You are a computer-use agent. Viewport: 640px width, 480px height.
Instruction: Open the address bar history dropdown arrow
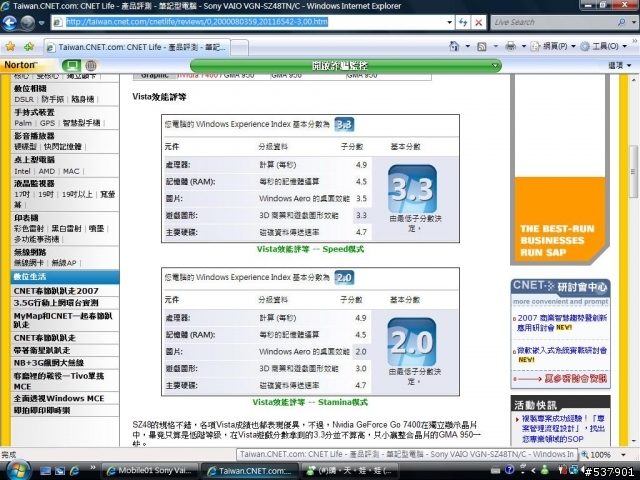click(x=449, y=22)
